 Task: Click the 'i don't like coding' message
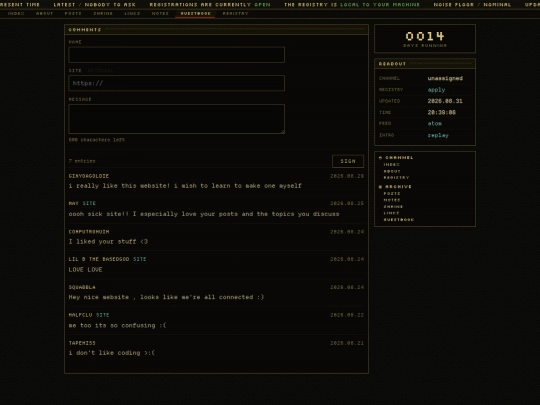point(112,353)
